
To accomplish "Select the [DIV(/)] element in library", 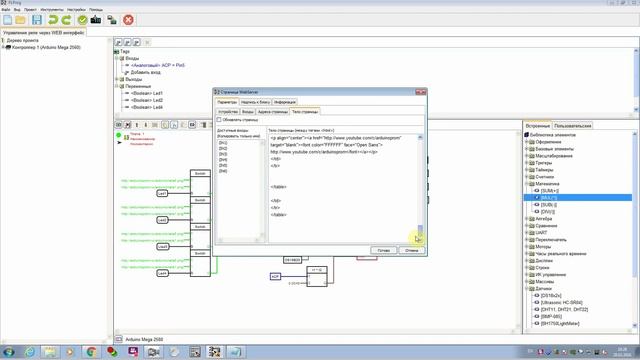I will click(x=548, y=211).
